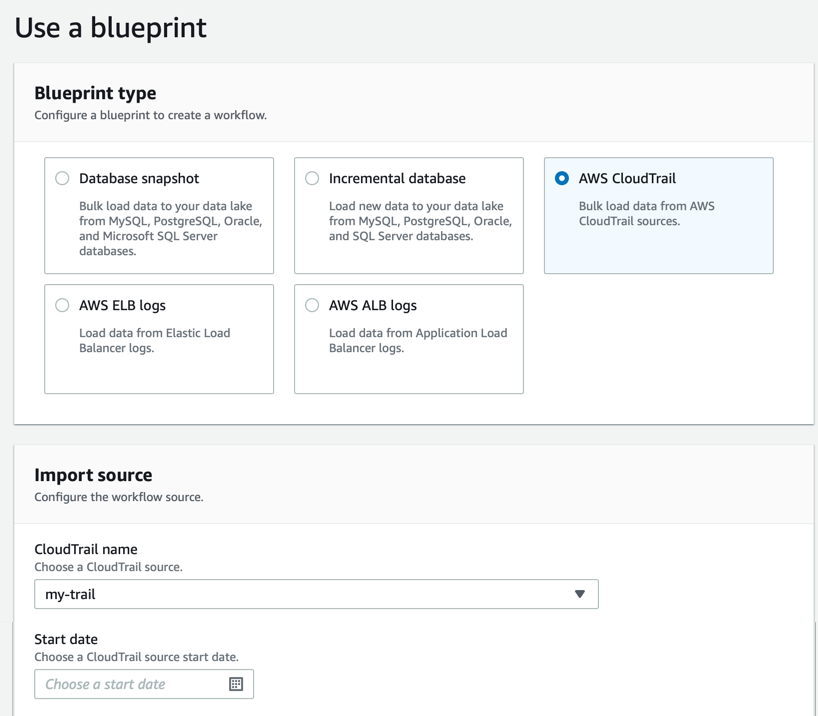Viewport: 818px width, 716px height.
Task: Click the Application Load Balancer logs description
Action: pyautogui.click(x=417, y=340)
